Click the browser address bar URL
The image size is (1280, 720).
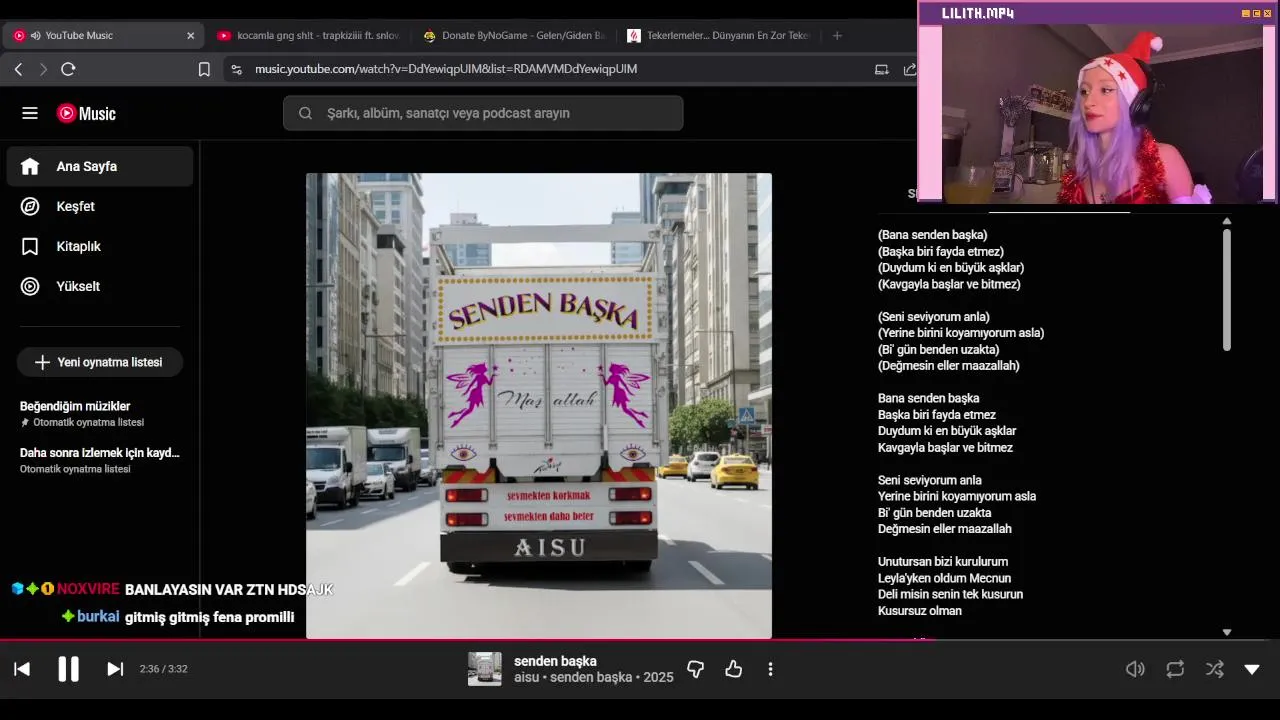click(446, 69)
